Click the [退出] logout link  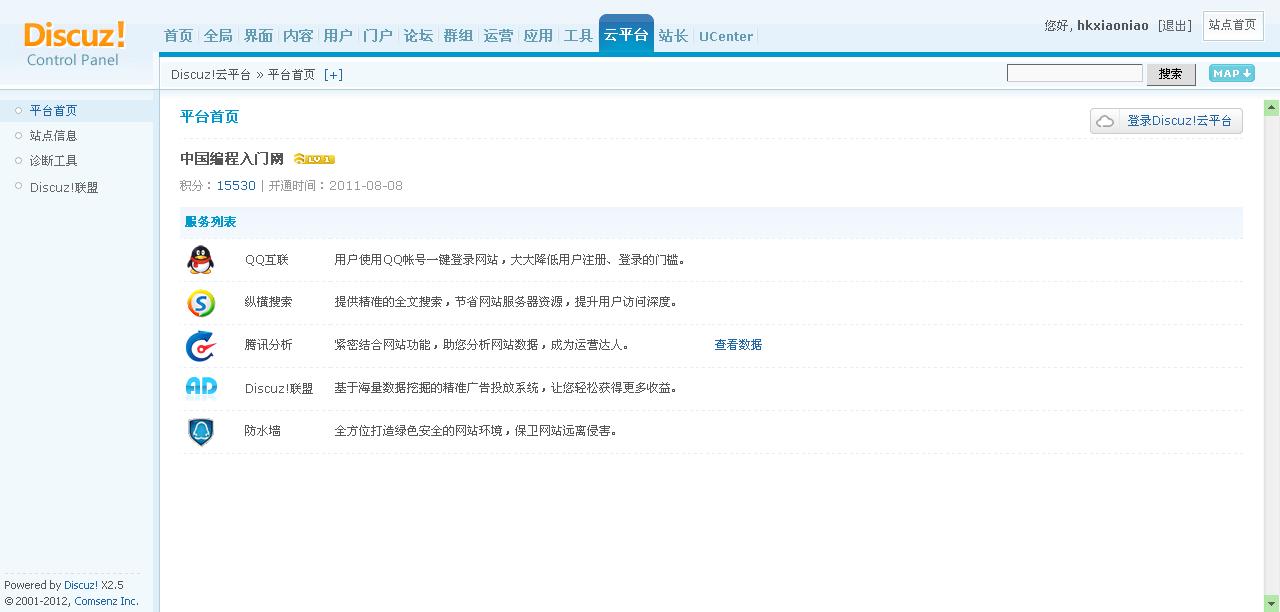[1175, 26]
